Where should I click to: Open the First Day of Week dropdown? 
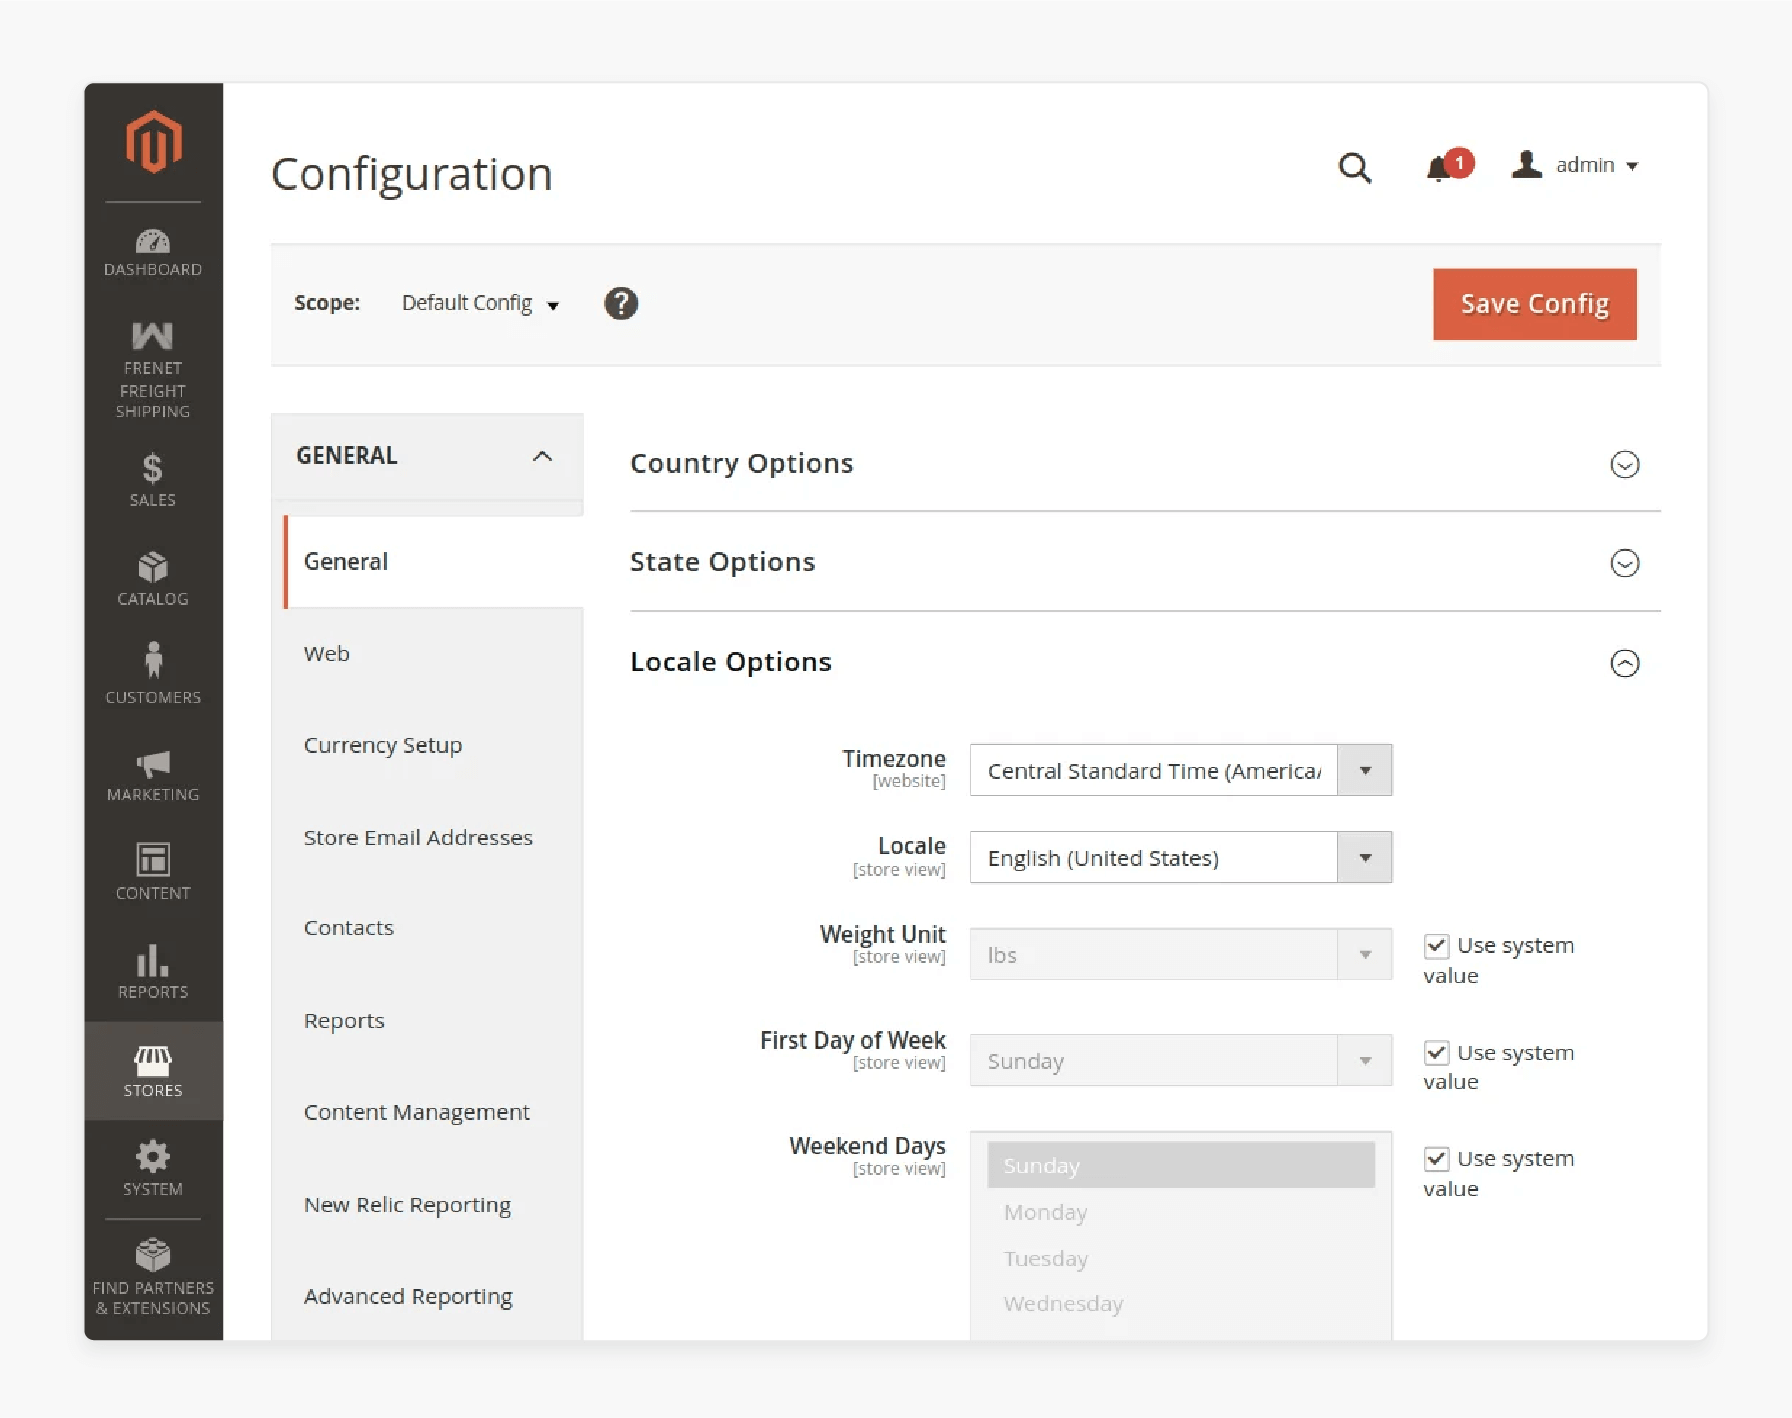tap(1180, 1060)
